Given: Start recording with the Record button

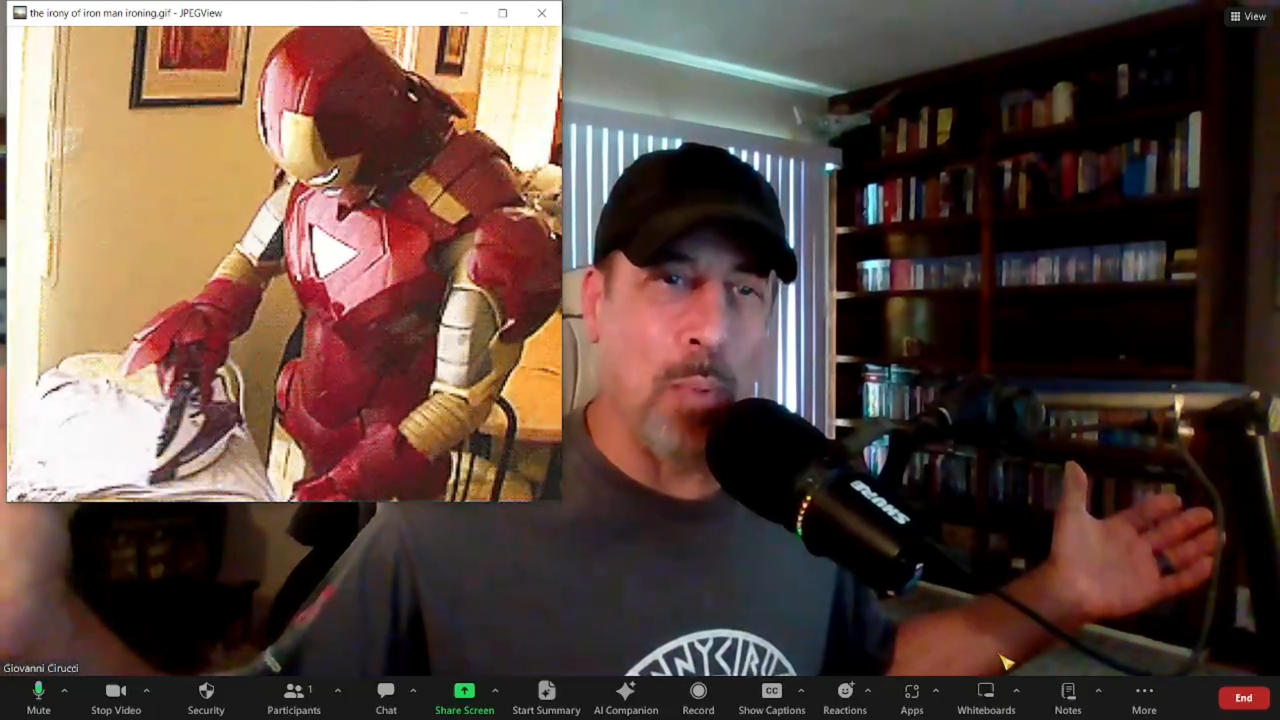Looking at the screenshot, I should (698, 697).
